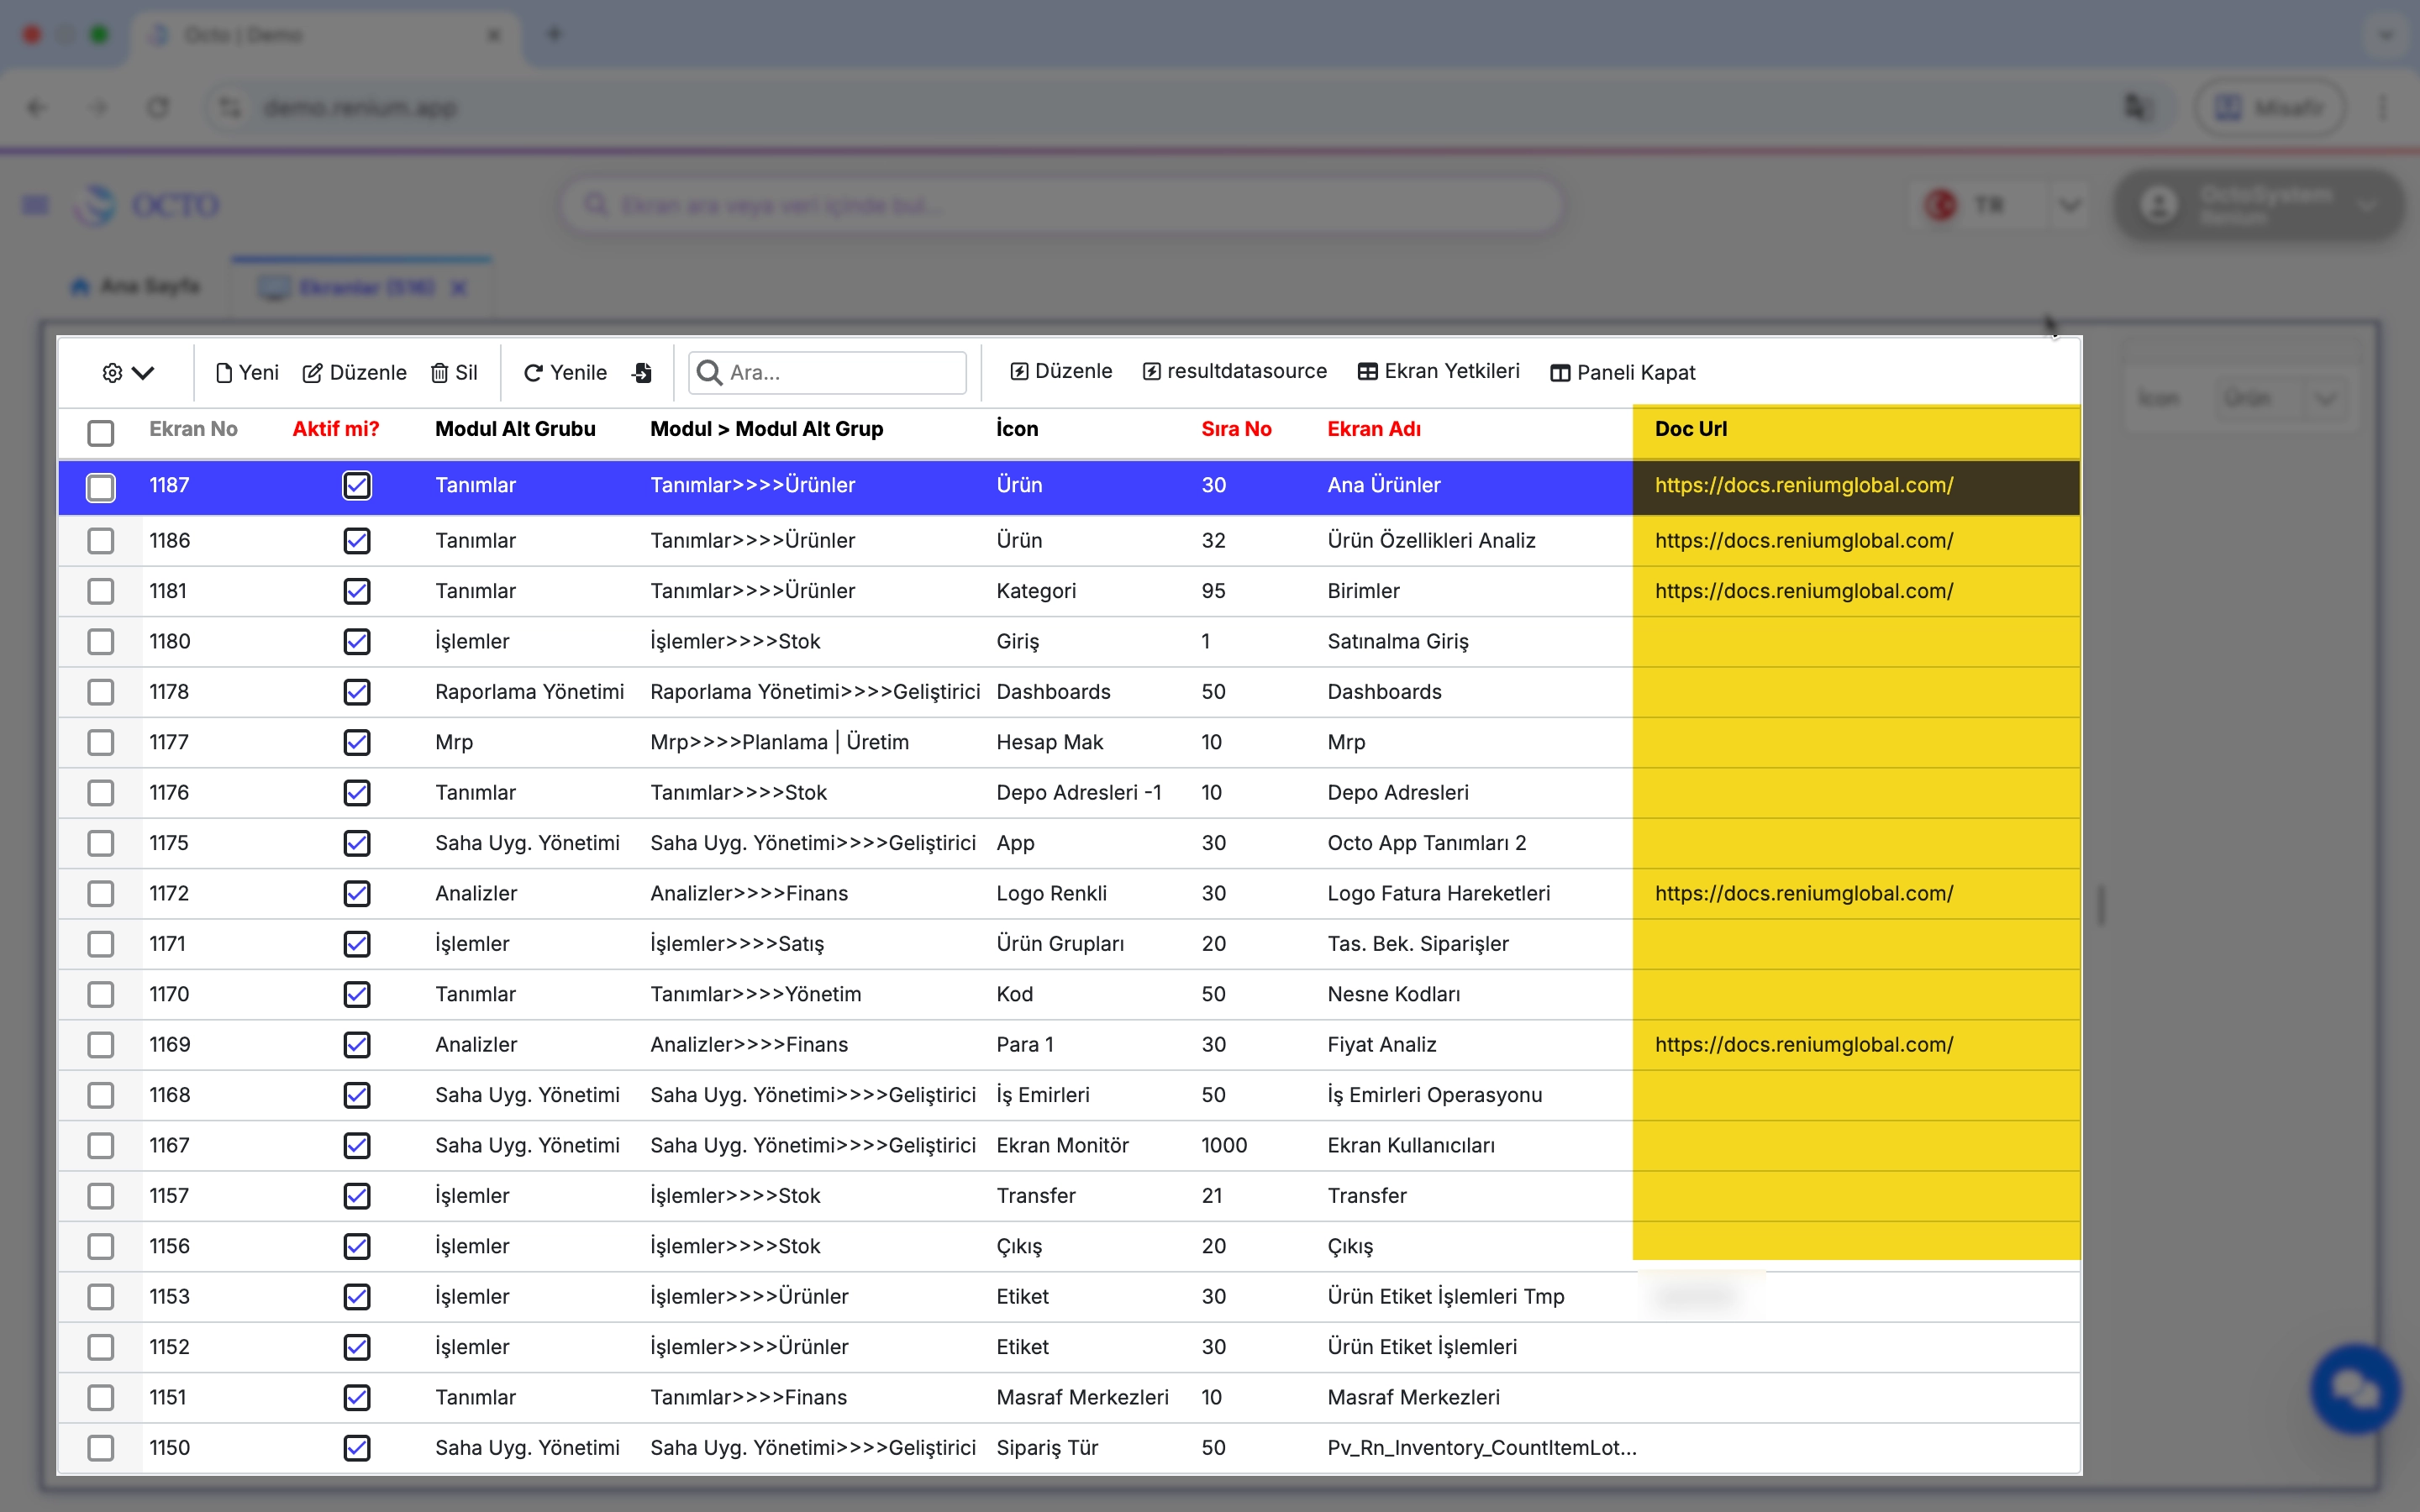Check the row selector for Ekran 1186

tap(101, 541)
